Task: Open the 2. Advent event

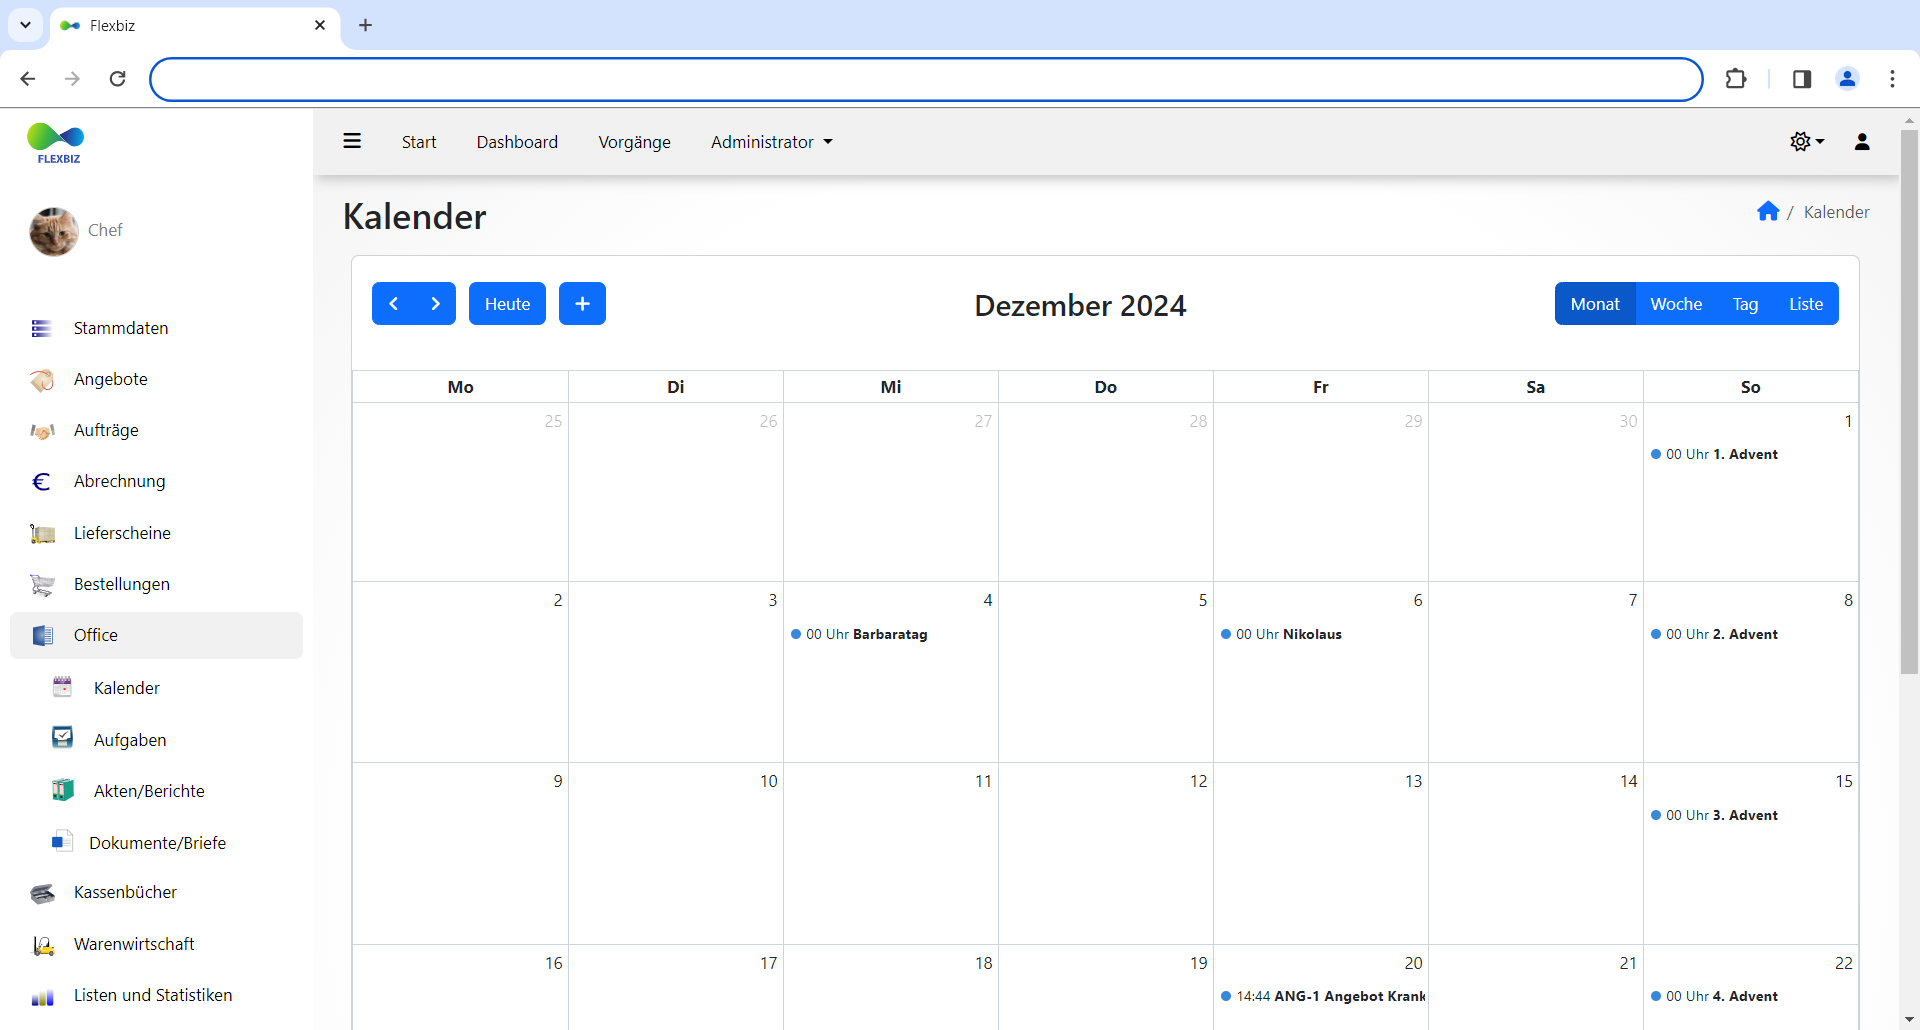Action: (1715, 634)
